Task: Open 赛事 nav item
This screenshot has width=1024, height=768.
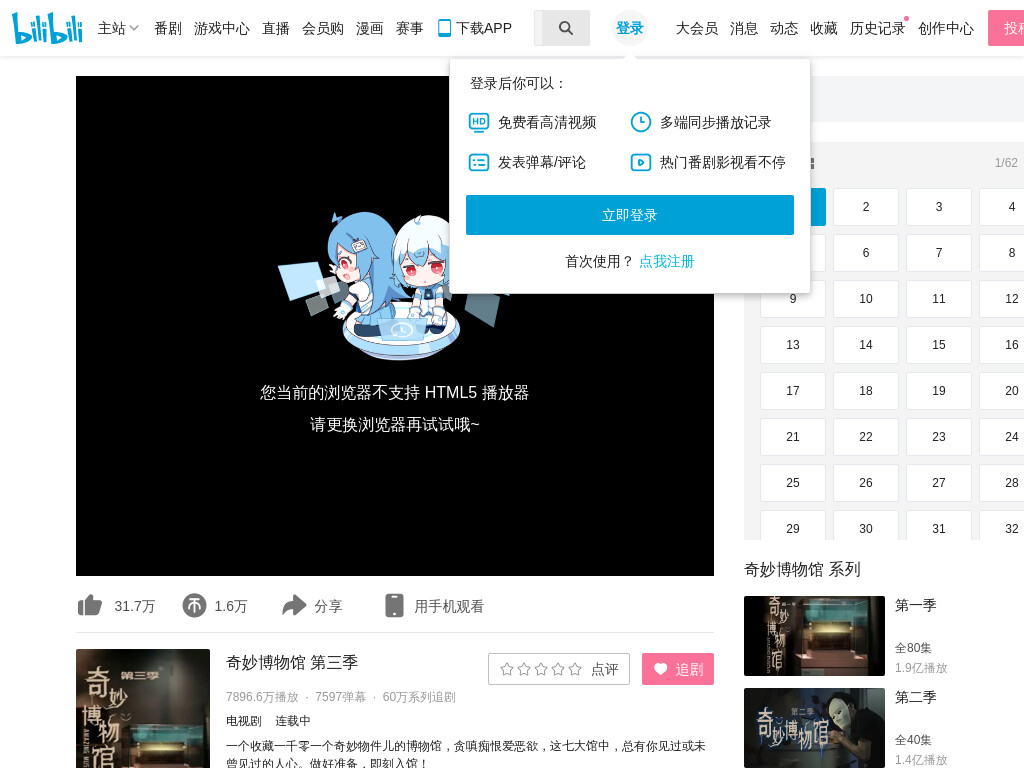Action: tap(409, 28)
